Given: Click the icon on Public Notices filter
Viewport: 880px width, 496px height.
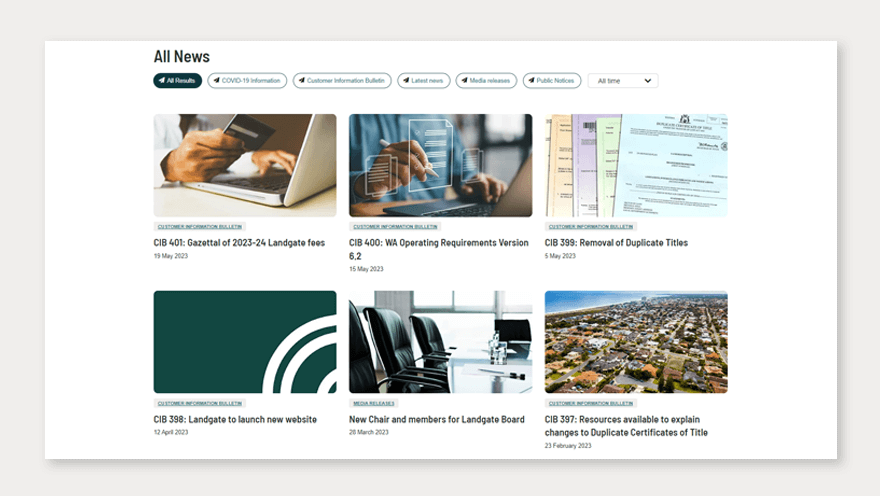Looking at the screenshot, I should 531,81.
